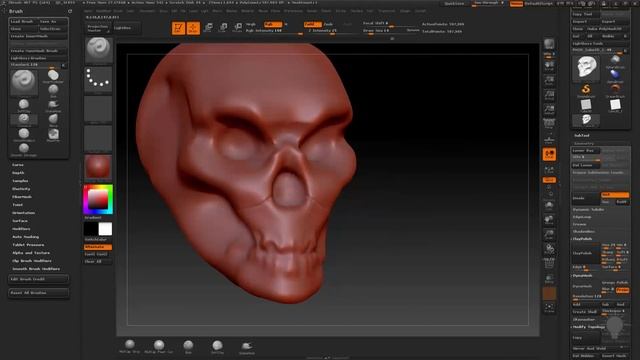Click the Move transform icon in top shelf

point(208,28)
